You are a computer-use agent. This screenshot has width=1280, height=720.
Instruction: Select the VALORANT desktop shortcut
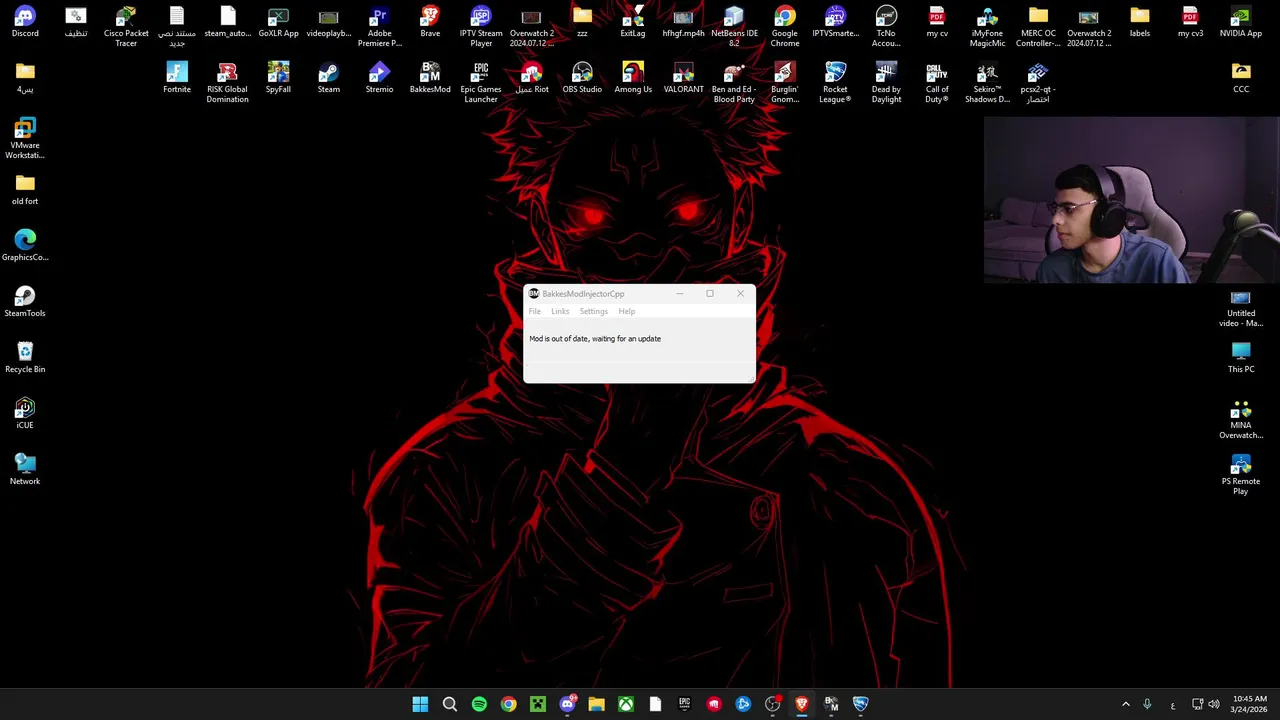coord(683,78)
